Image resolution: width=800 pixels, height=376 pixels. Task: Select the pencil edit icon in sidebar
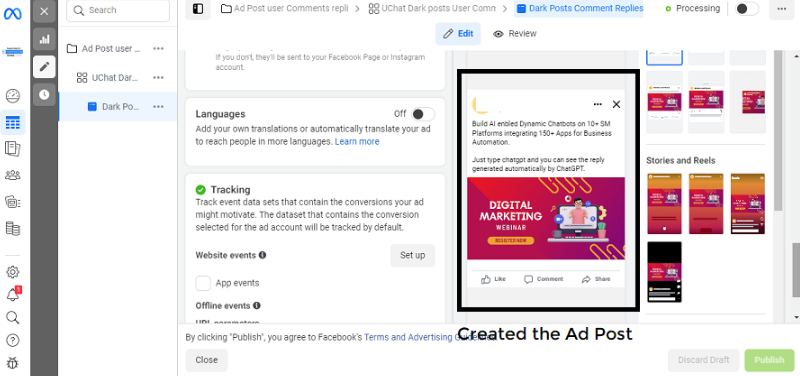(44, 67)
